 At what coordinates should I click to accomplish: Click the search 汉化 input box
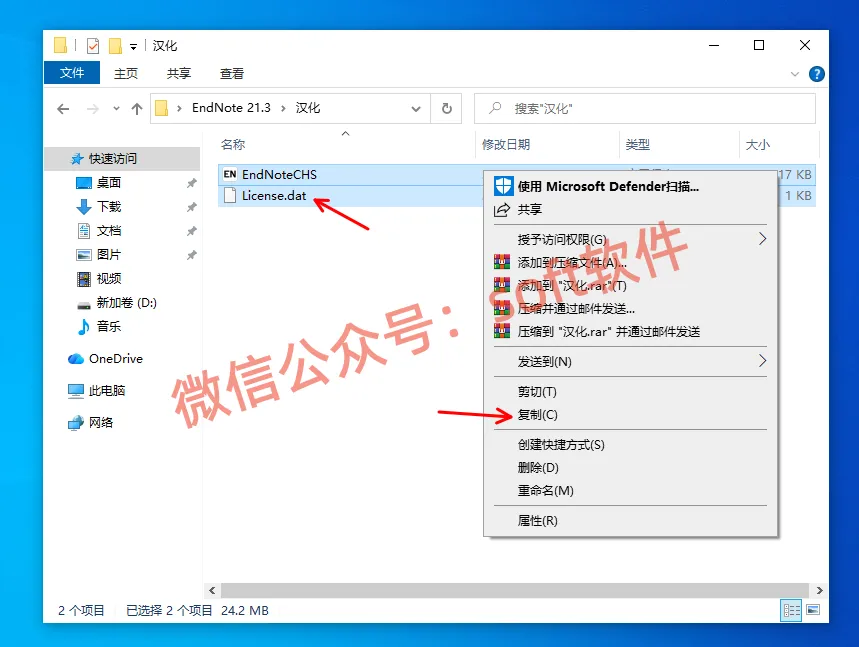coord(645,108)
